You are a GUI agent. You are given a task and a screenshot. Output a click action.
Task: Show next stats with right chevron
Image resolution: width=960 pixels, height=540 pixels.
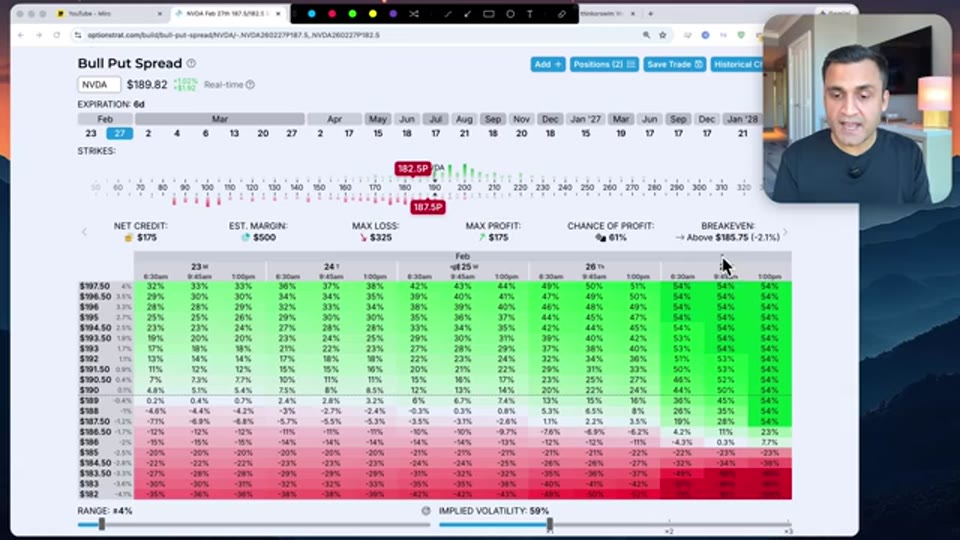(785, 232)
